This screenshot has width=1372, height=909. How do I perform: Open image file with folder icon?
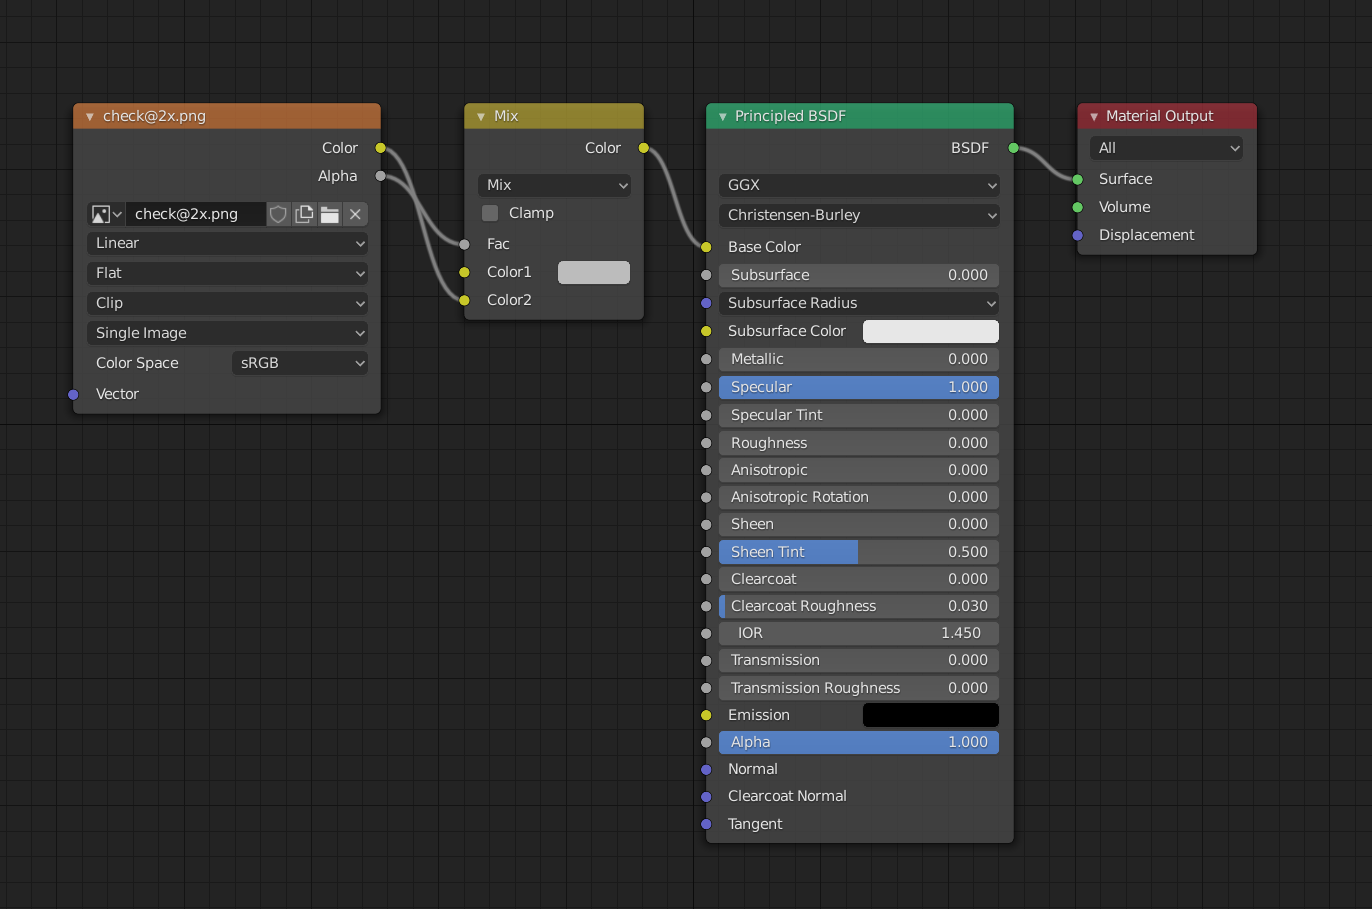pos(330,214)
